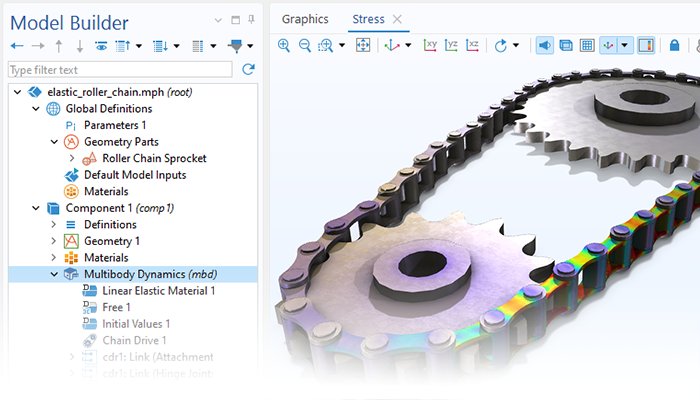This screenshot has height=400, width=700.
Task: Collapse the elastic_roller_chain.mph root node
Action: coord(17,92)
